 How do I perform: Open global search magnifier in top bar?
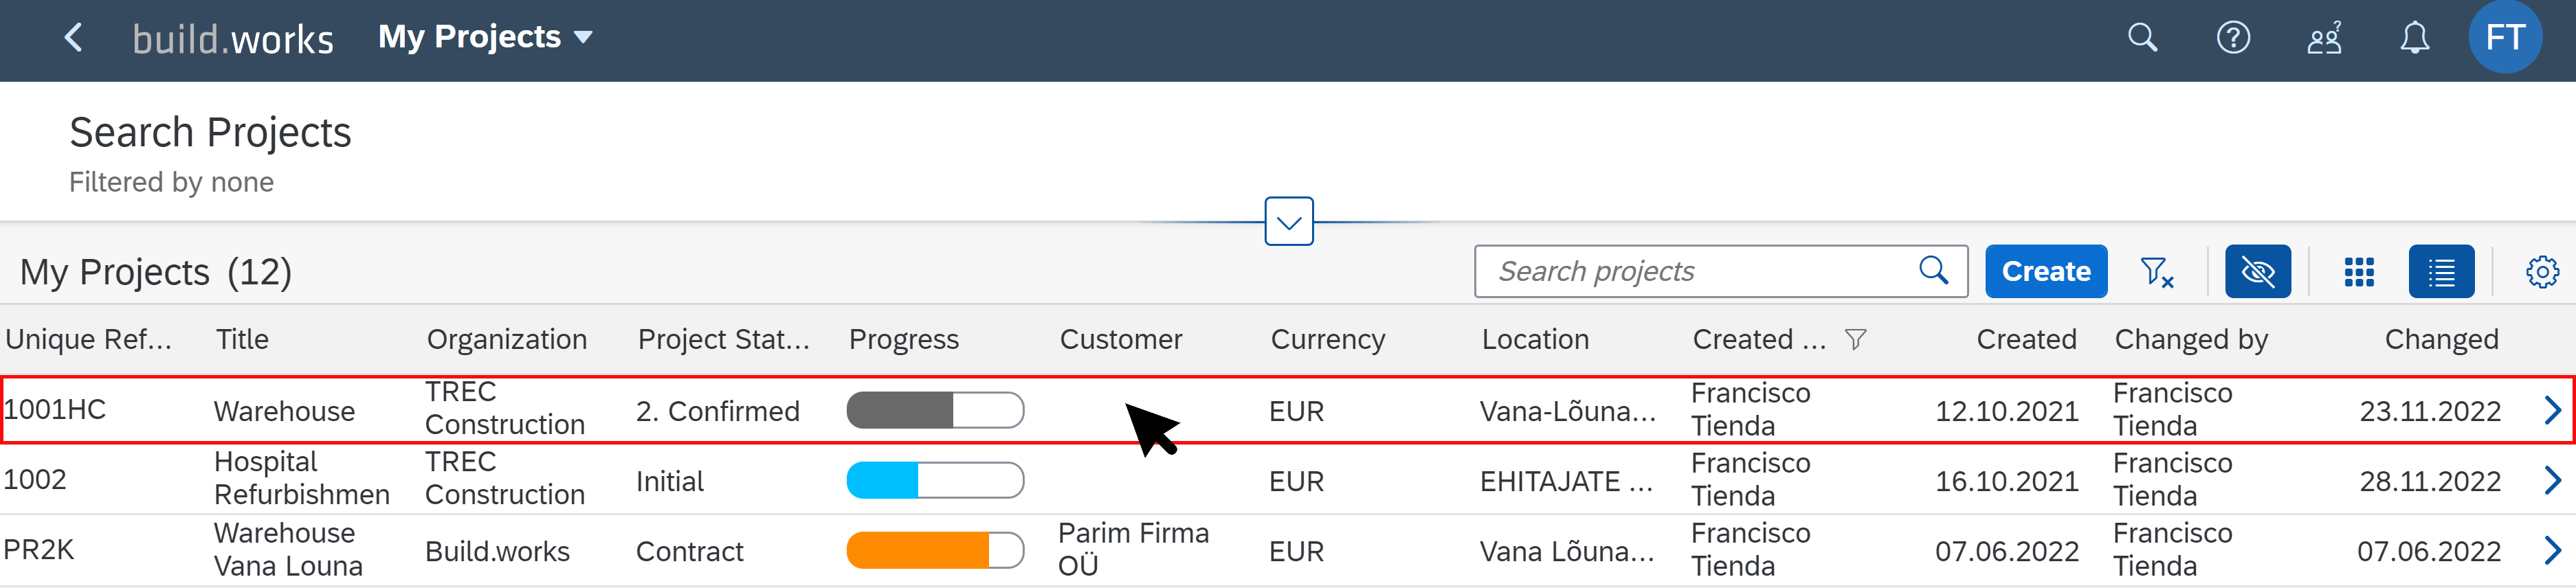point(2142,38)
